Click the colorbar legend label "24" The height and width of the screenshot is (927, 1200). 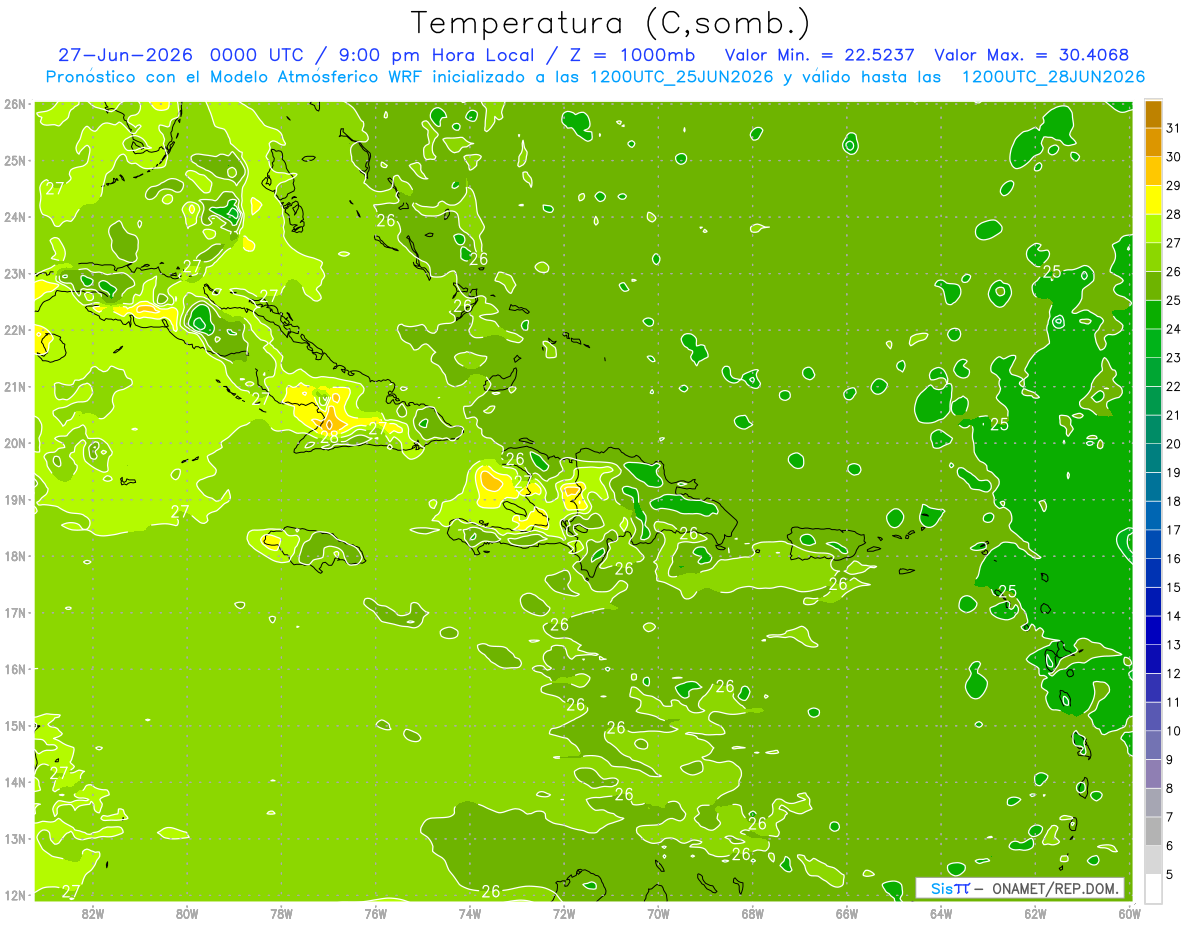pos(1173,329)
